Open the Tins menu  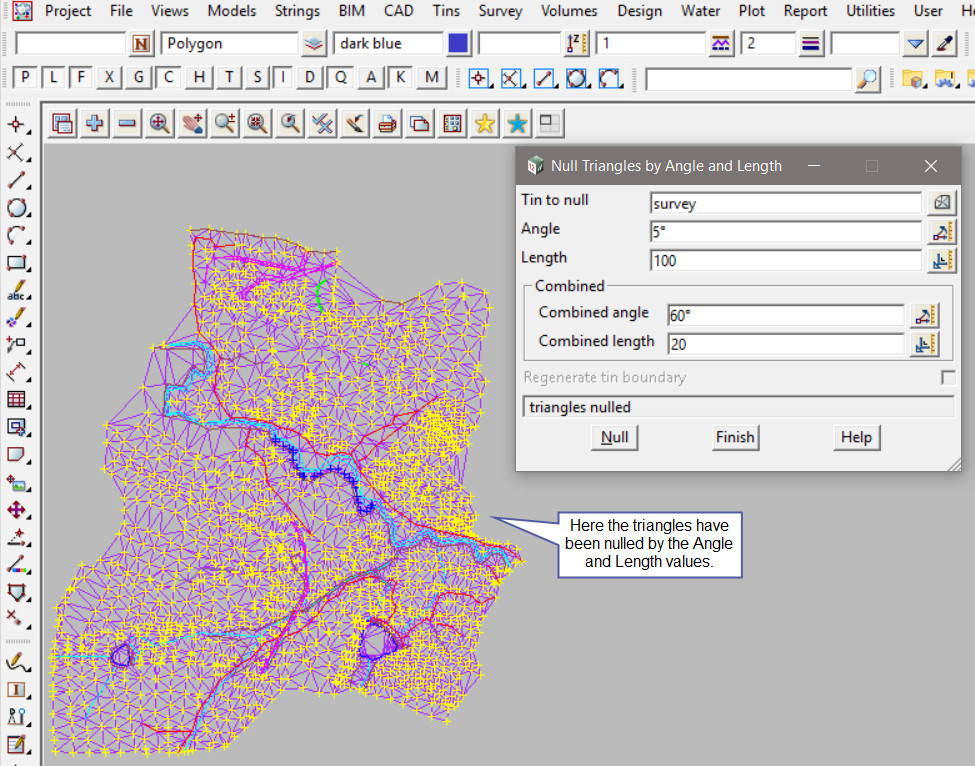(446, 11)
